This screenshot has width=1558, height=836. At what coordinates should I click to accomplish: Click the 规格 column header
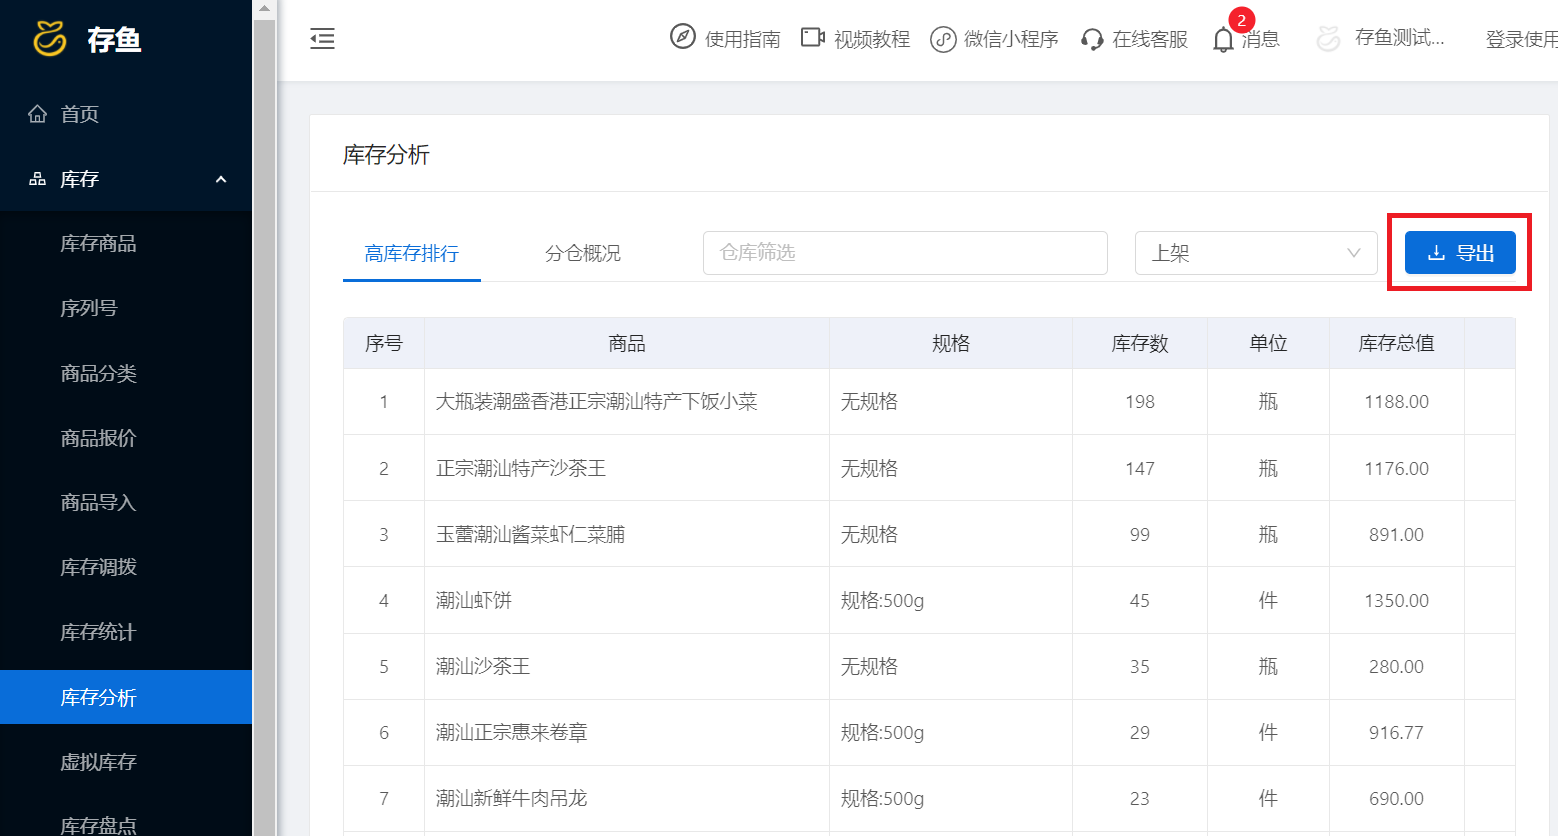point(951,344)
